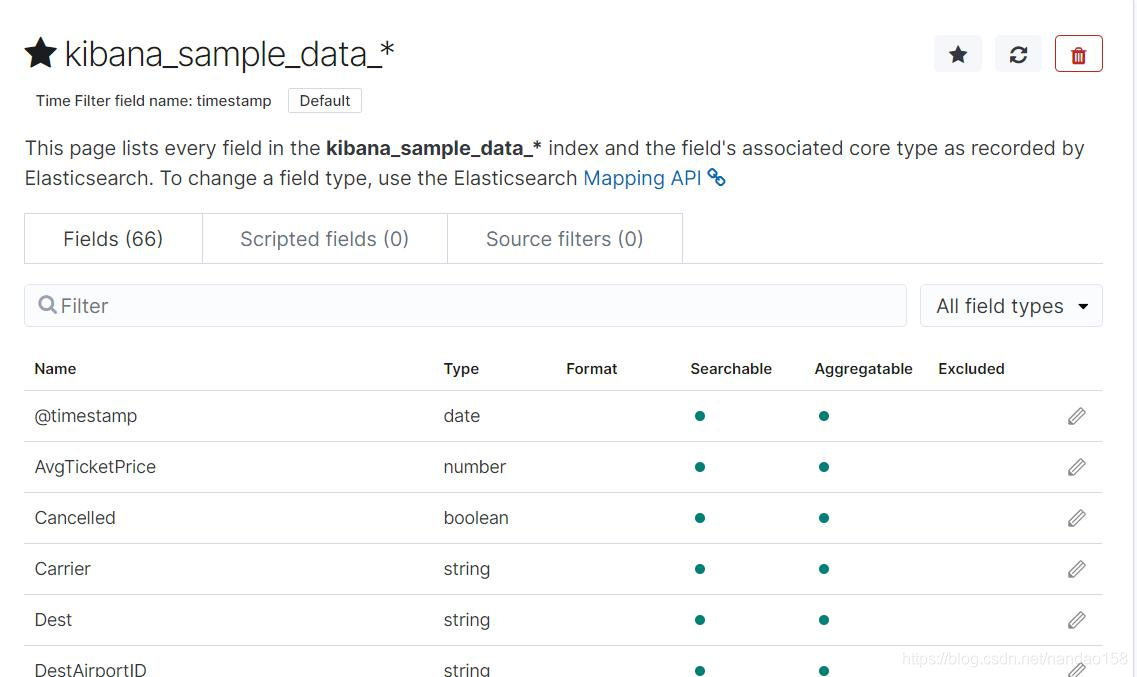This screenshot has width=1137, height=677.
Task: Edit the Dest field pencil icon
Action: coord(1077,620)
